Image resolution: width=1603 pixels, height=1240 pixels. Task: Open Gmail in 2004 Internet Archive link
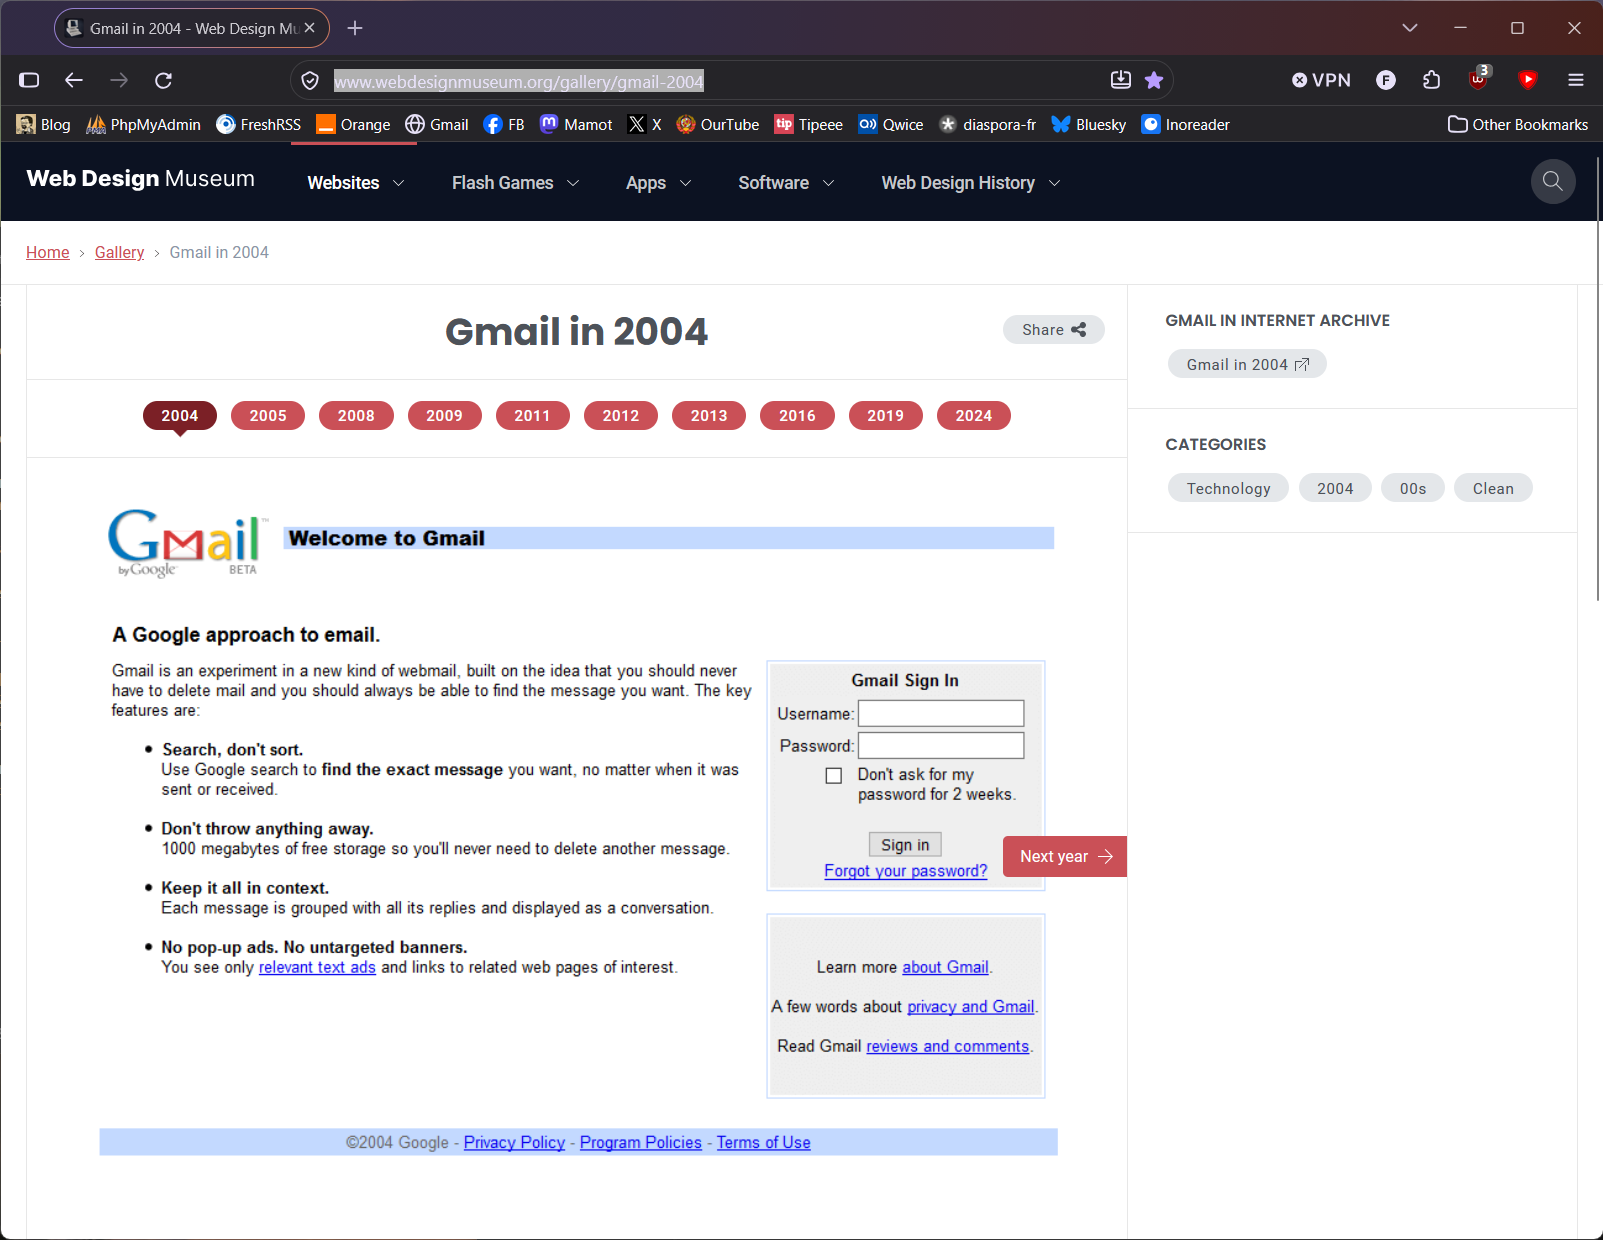tap(1247, 364)
